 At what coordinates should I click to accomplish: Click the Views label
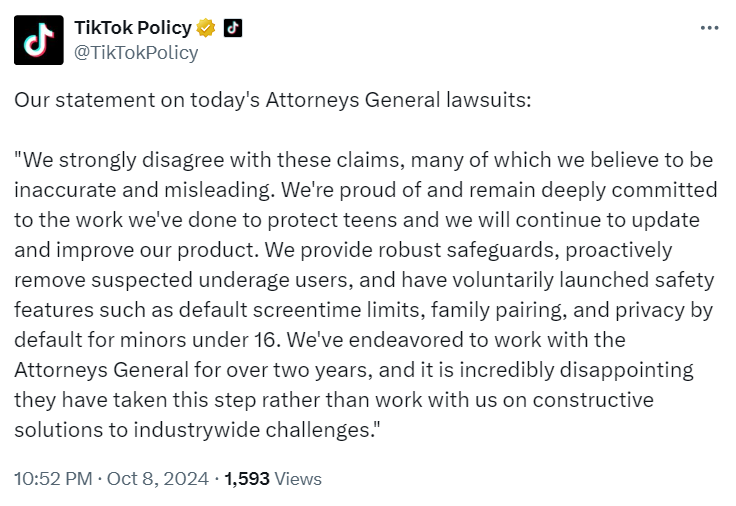[298, 479]
